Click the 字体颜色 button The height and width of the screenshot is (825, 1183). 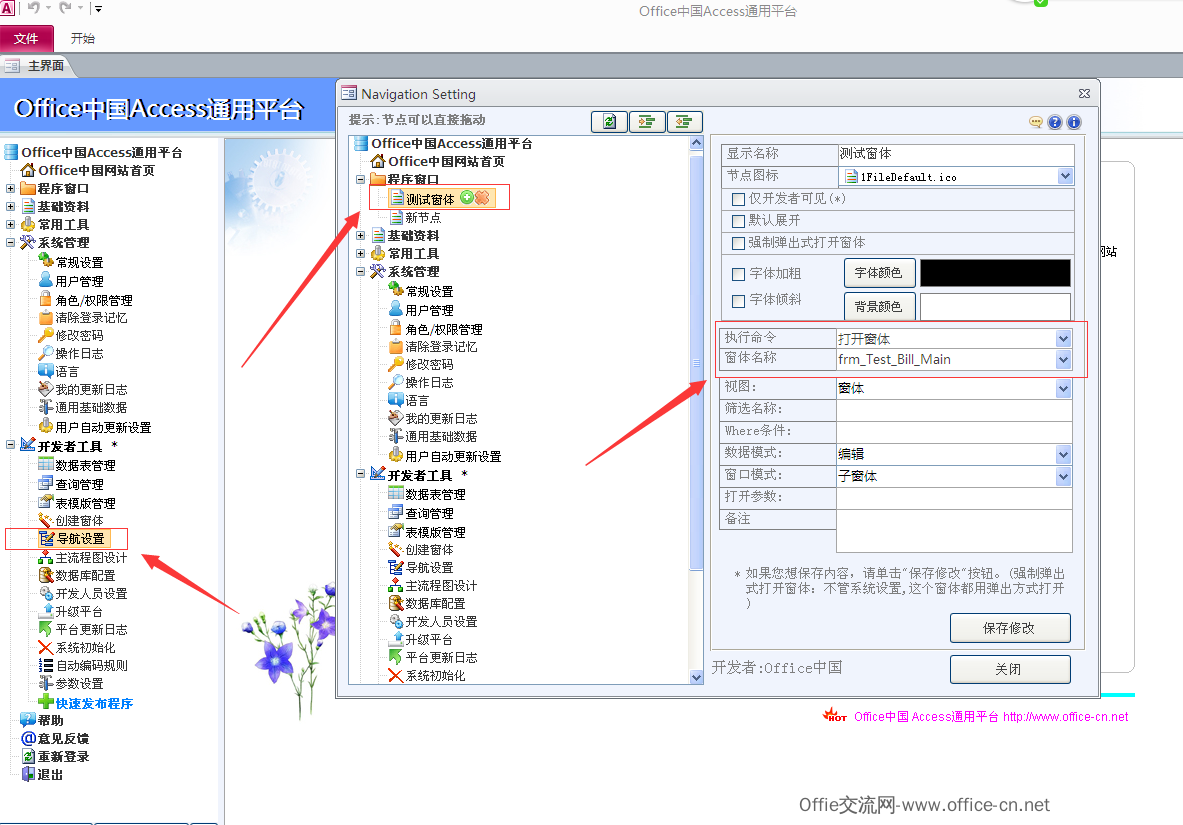click(x=879, y=272)
